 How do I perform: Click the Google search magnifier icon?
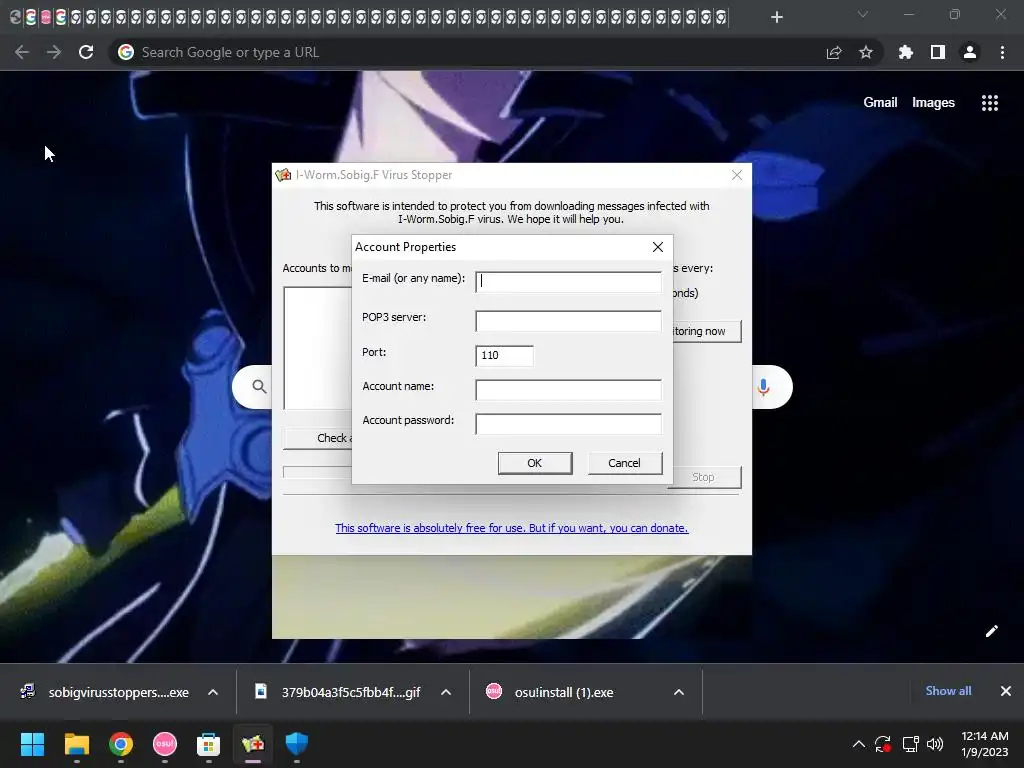coord(259,387)
